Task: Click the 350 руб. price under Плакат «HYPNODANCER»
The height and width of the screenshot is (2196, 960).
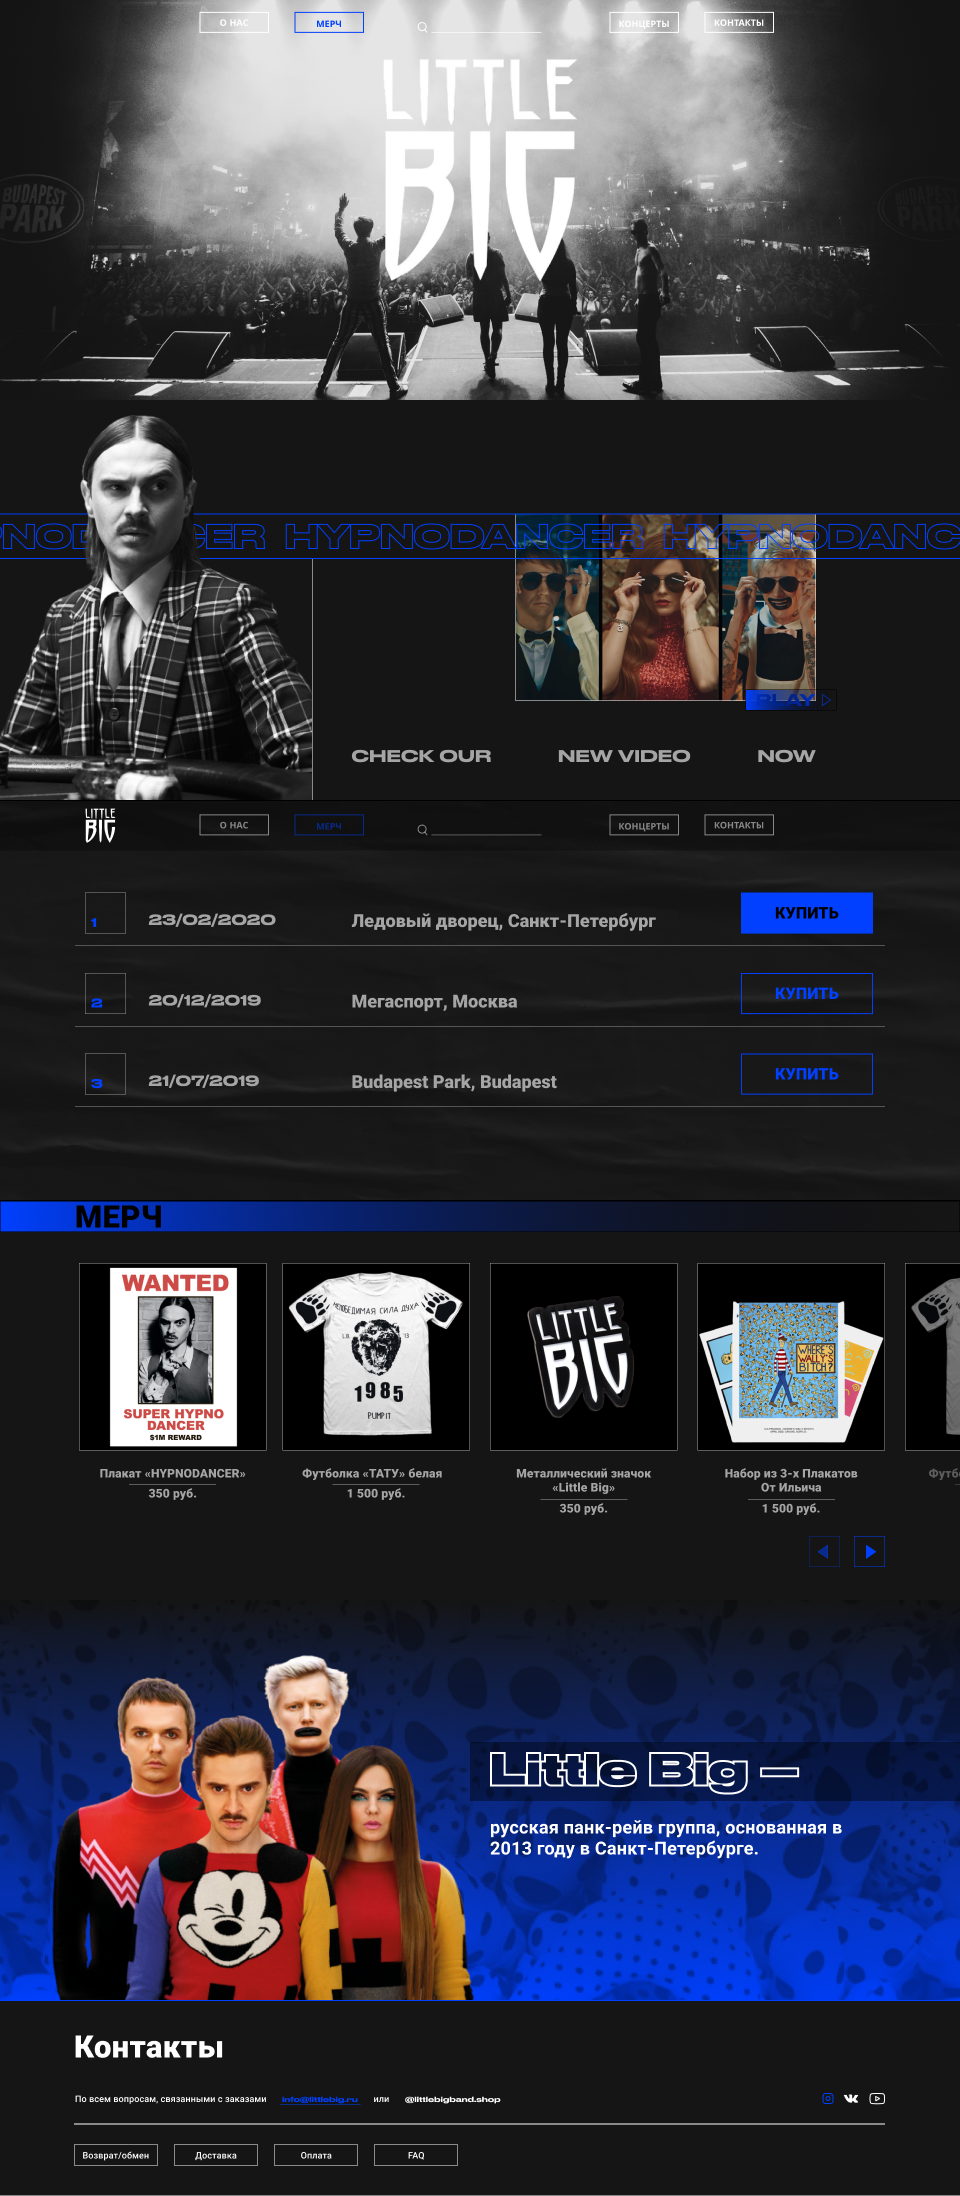Action: tap(172, 1493)
